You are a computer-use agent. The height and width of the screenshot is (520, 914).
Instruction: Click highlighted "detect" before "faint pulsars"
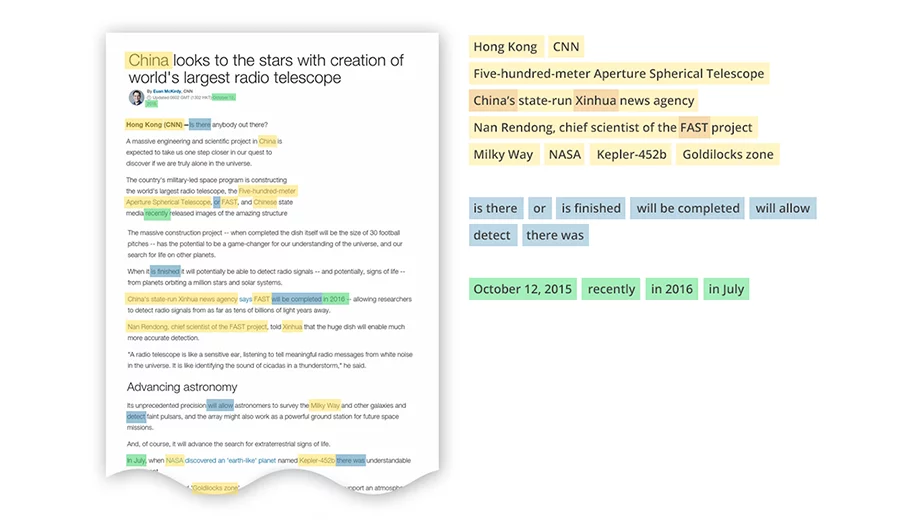click(x=136, y=416)
